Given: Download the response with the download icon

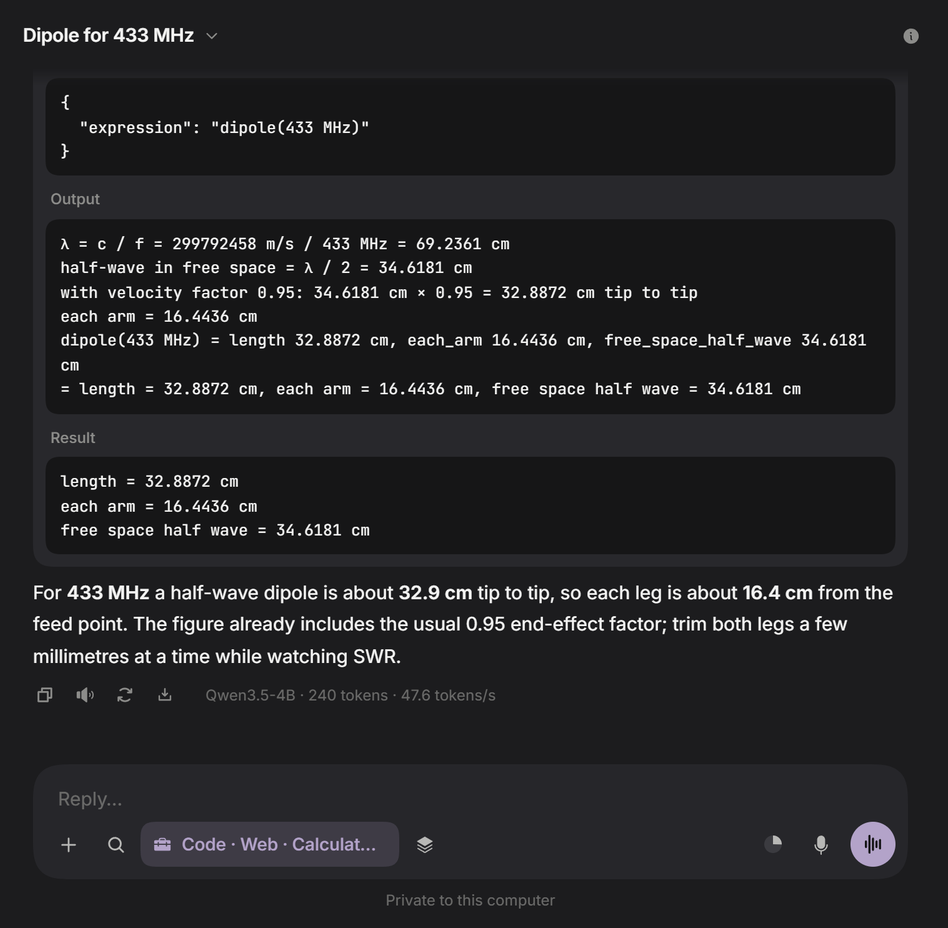Looking at the screenshot, I should click(x=164, y=695).
